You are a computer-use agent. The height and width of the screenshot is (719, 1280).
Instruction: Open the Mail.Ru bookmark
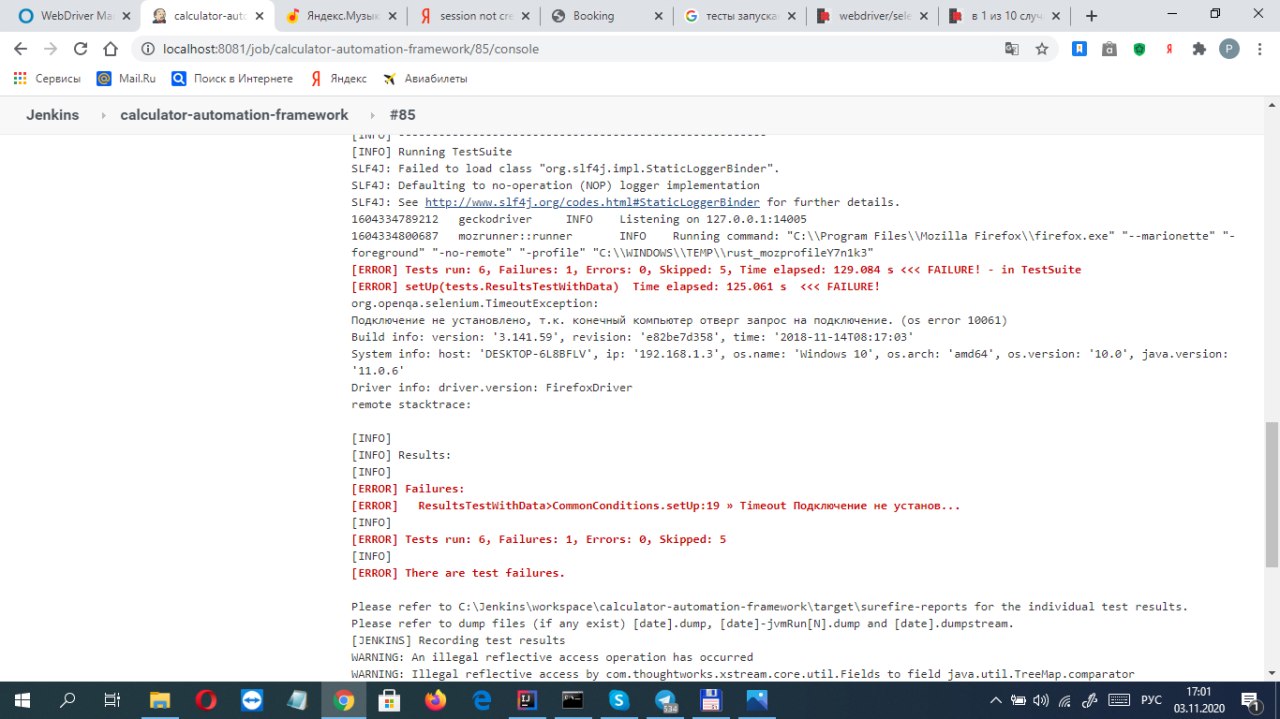point(126,78)
